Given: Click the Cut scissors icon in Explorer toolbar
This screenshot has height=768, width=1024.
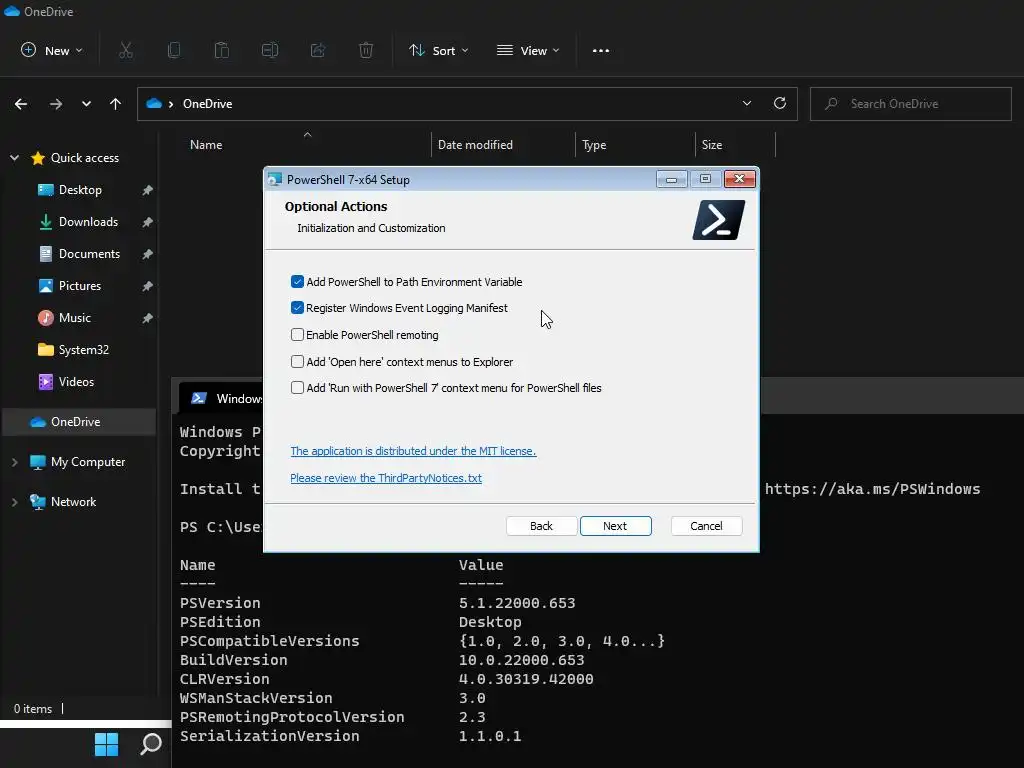Looking at the screenshot, I should point(126,50).
